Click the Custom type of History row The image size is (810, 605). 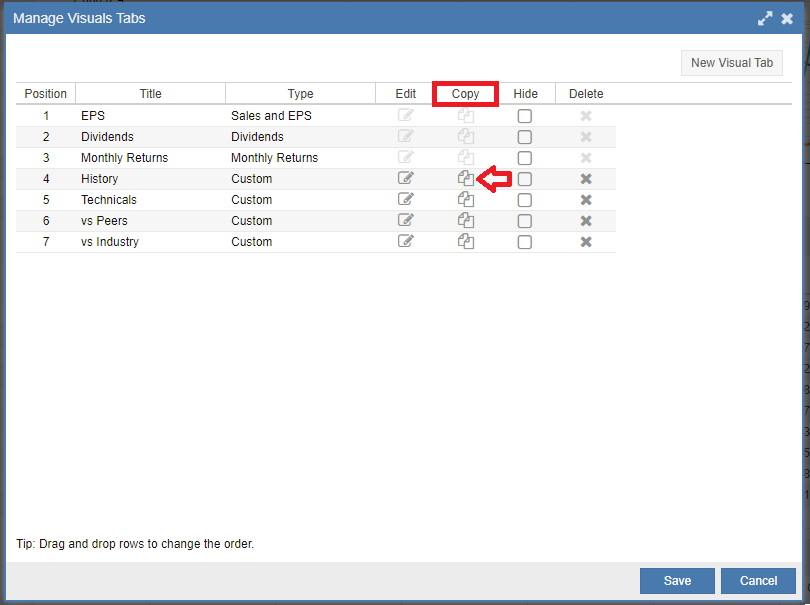point(300,179)
